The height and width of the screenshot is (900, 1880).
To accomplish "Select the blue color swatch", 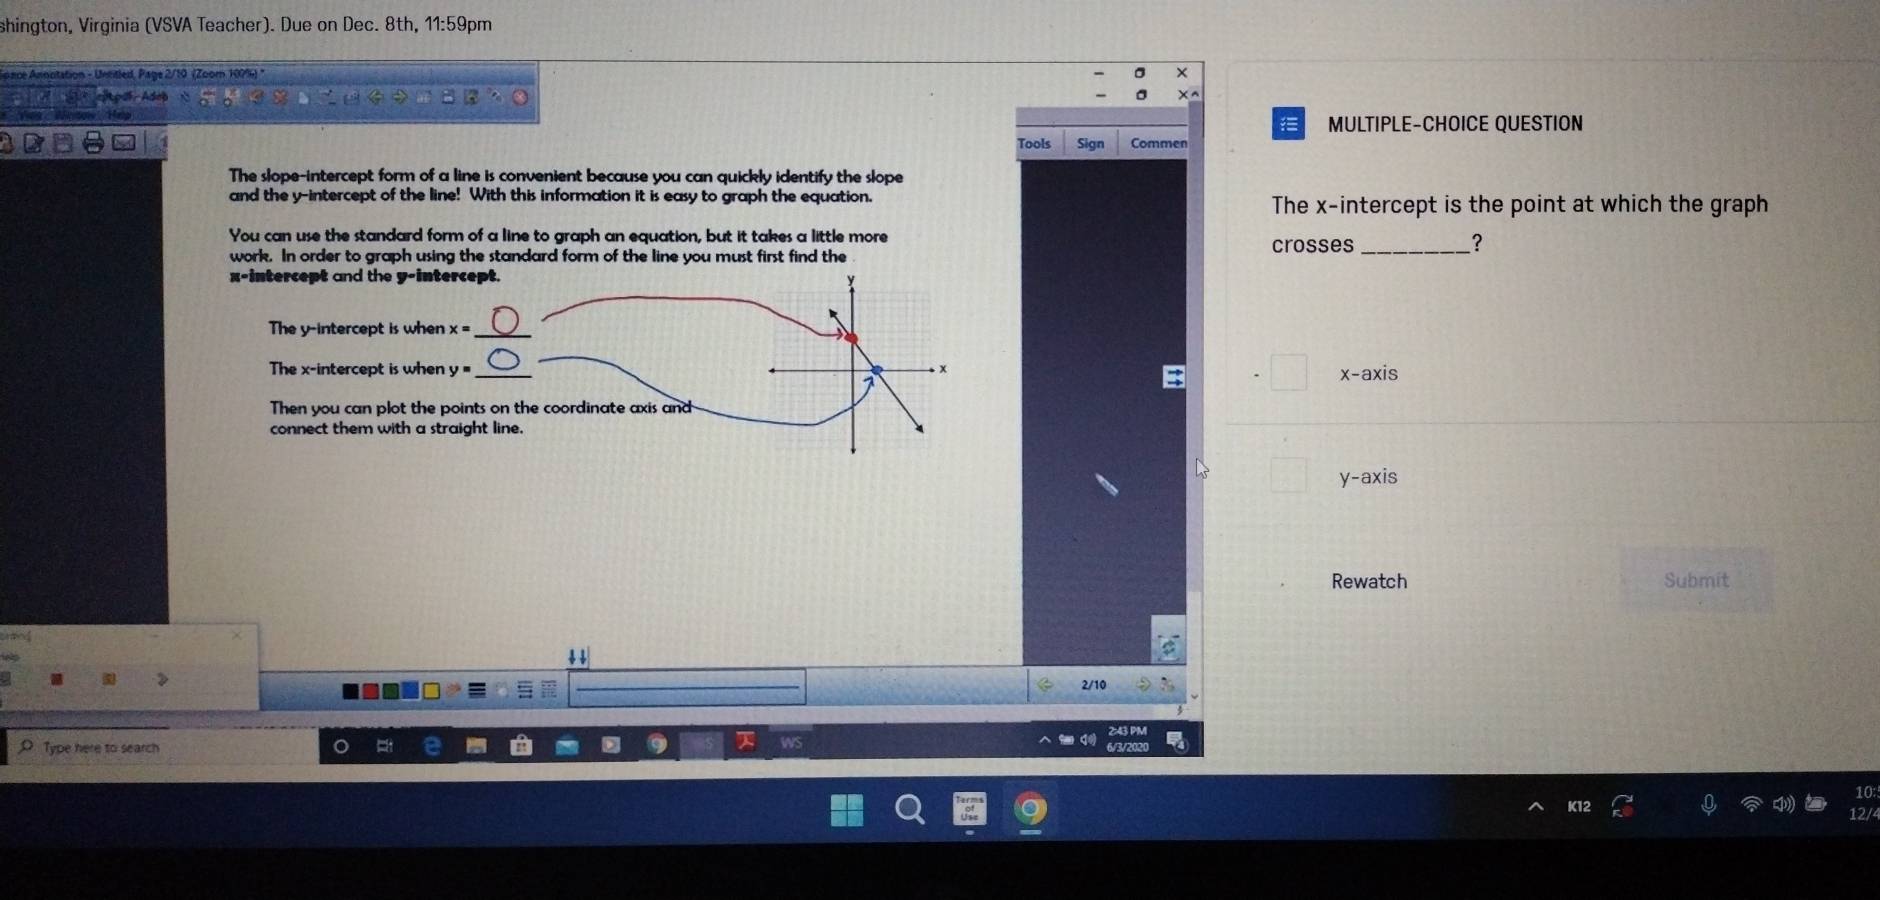I will tap(410, 690).
